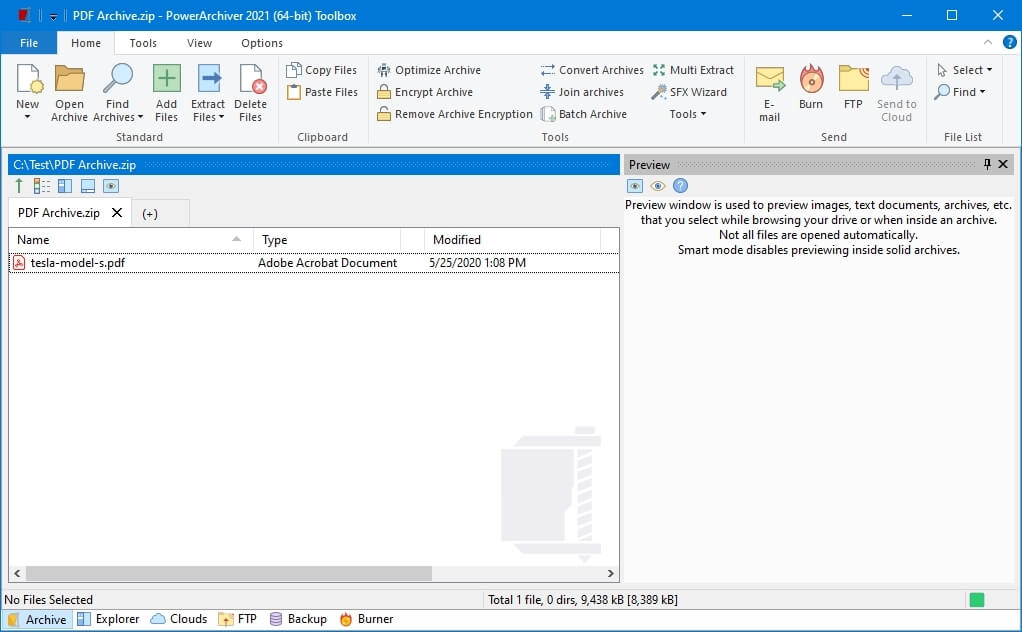Open an archive with Open Archive
This screenshot has height=632, width=1022.
click(x=69, y=93)
